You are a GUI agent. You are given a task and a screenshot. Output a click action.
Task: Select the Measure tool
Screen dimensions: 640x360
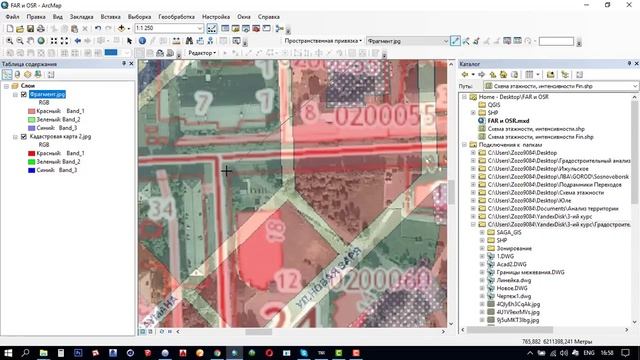coord(176,41)
